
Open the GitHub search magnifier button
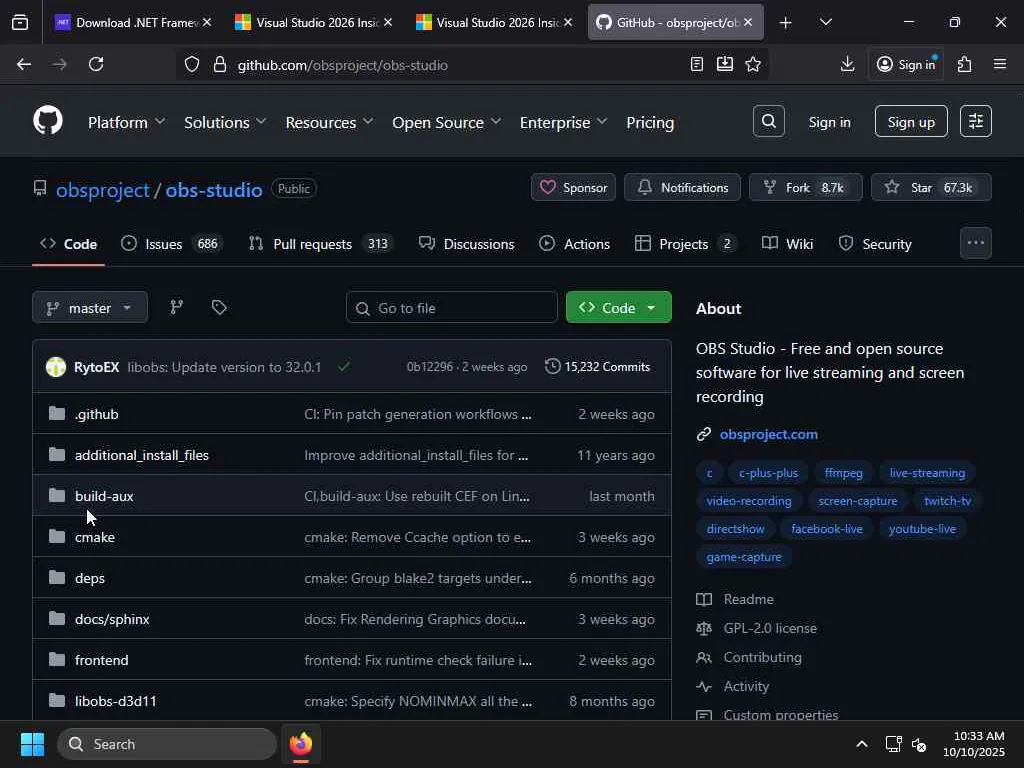(769, 121)
